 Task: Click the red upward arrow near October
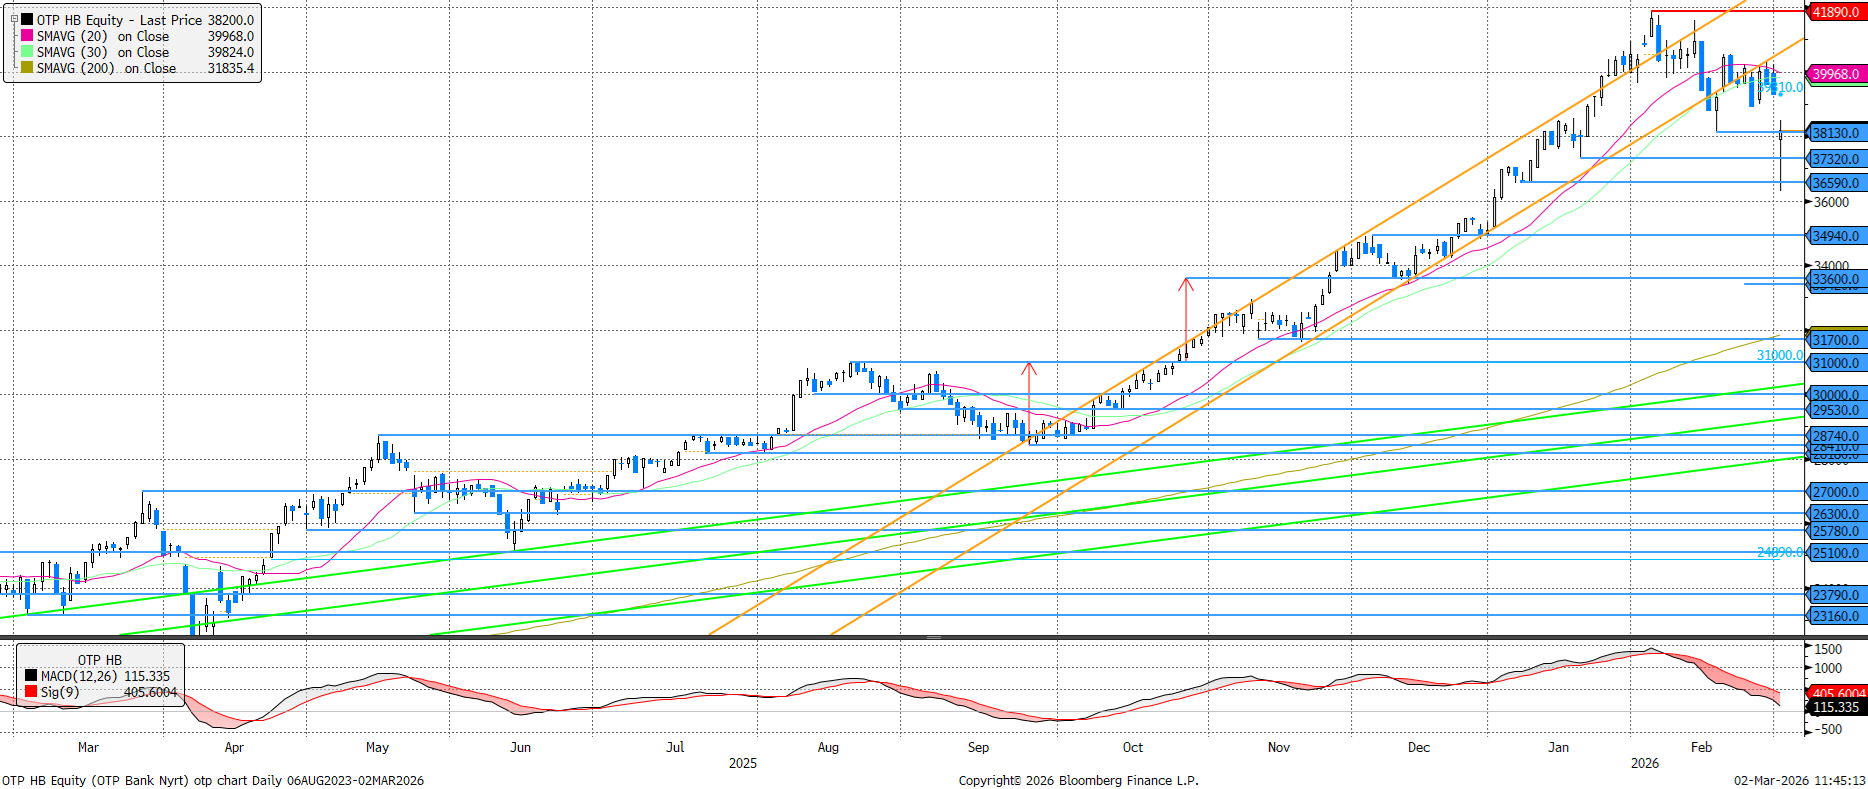click(x=1186, y=284)
